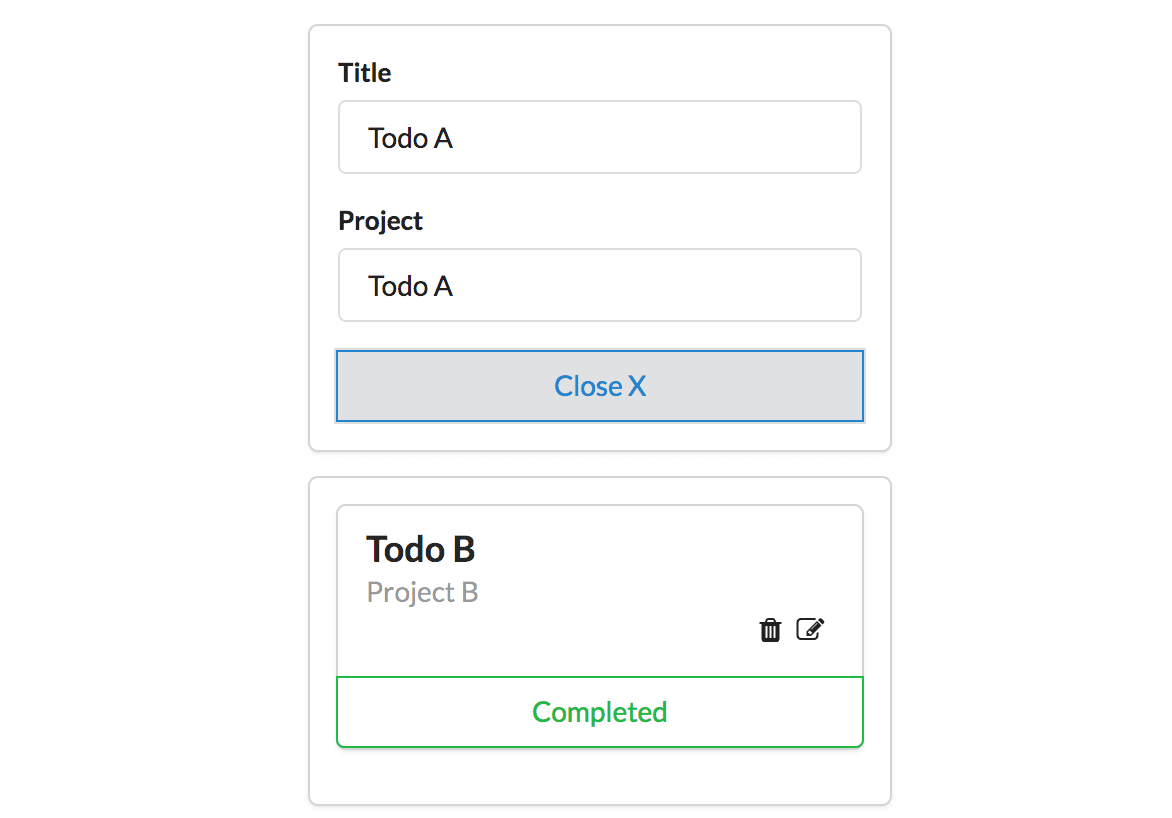Click the Todo B heading text

(x=421, y=550)
